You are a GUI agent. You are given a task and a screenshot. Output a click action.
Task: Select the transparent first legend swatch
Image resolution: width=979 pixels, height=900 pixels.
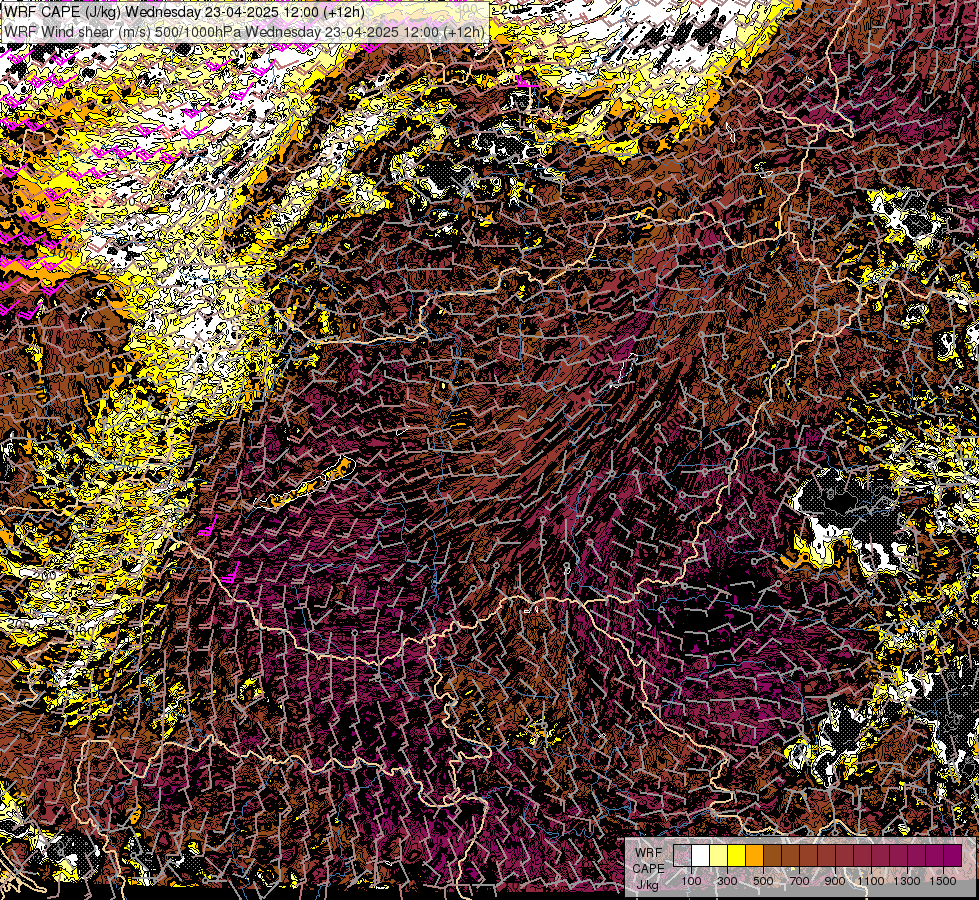(682, 855)
